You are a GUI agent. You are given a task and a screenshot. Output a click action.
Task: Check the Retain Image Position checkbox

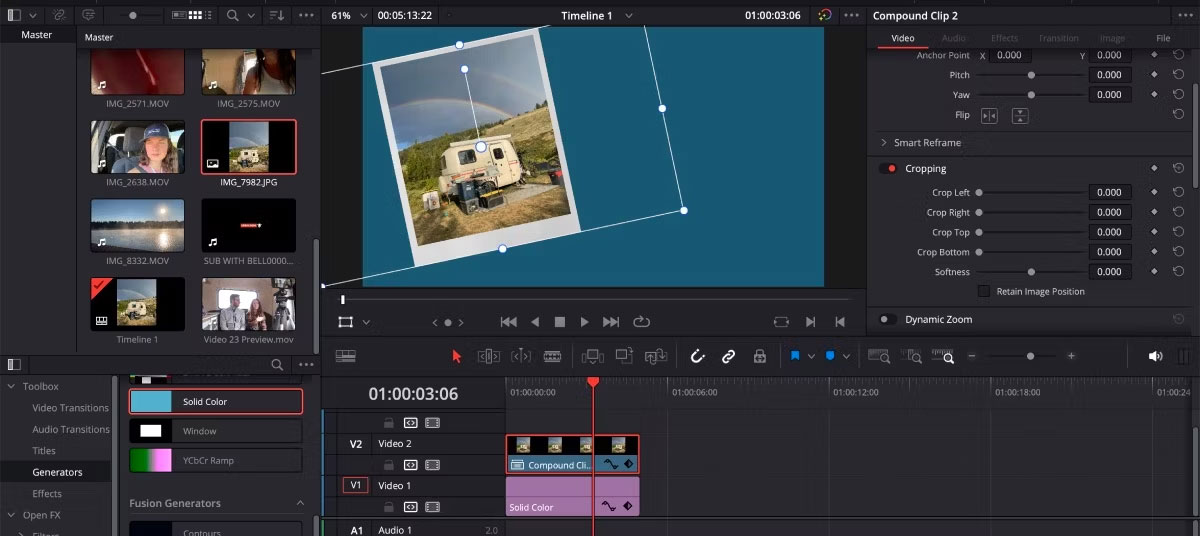984,292
